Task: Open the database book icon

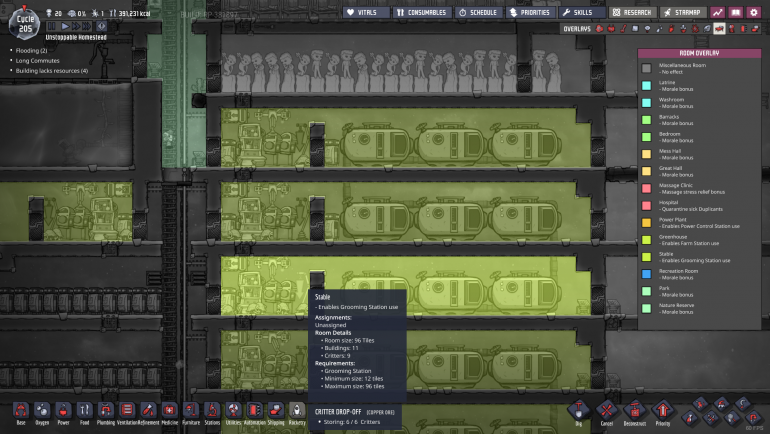Action: (735, 13)
